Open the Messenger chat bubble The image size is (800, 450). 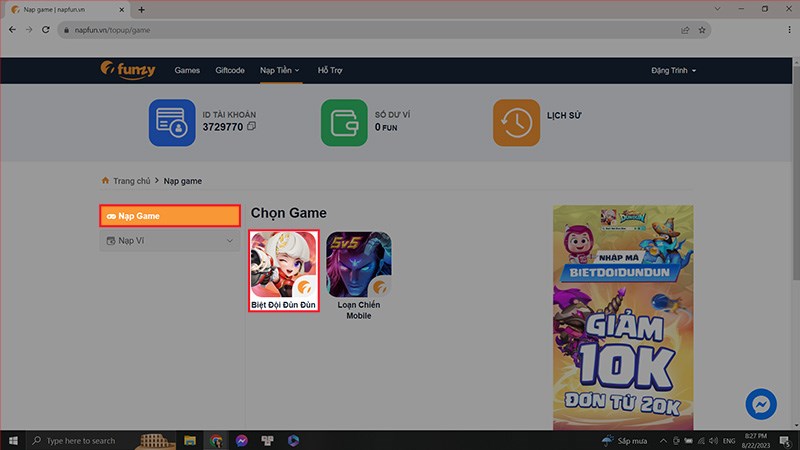coord(761,404)
